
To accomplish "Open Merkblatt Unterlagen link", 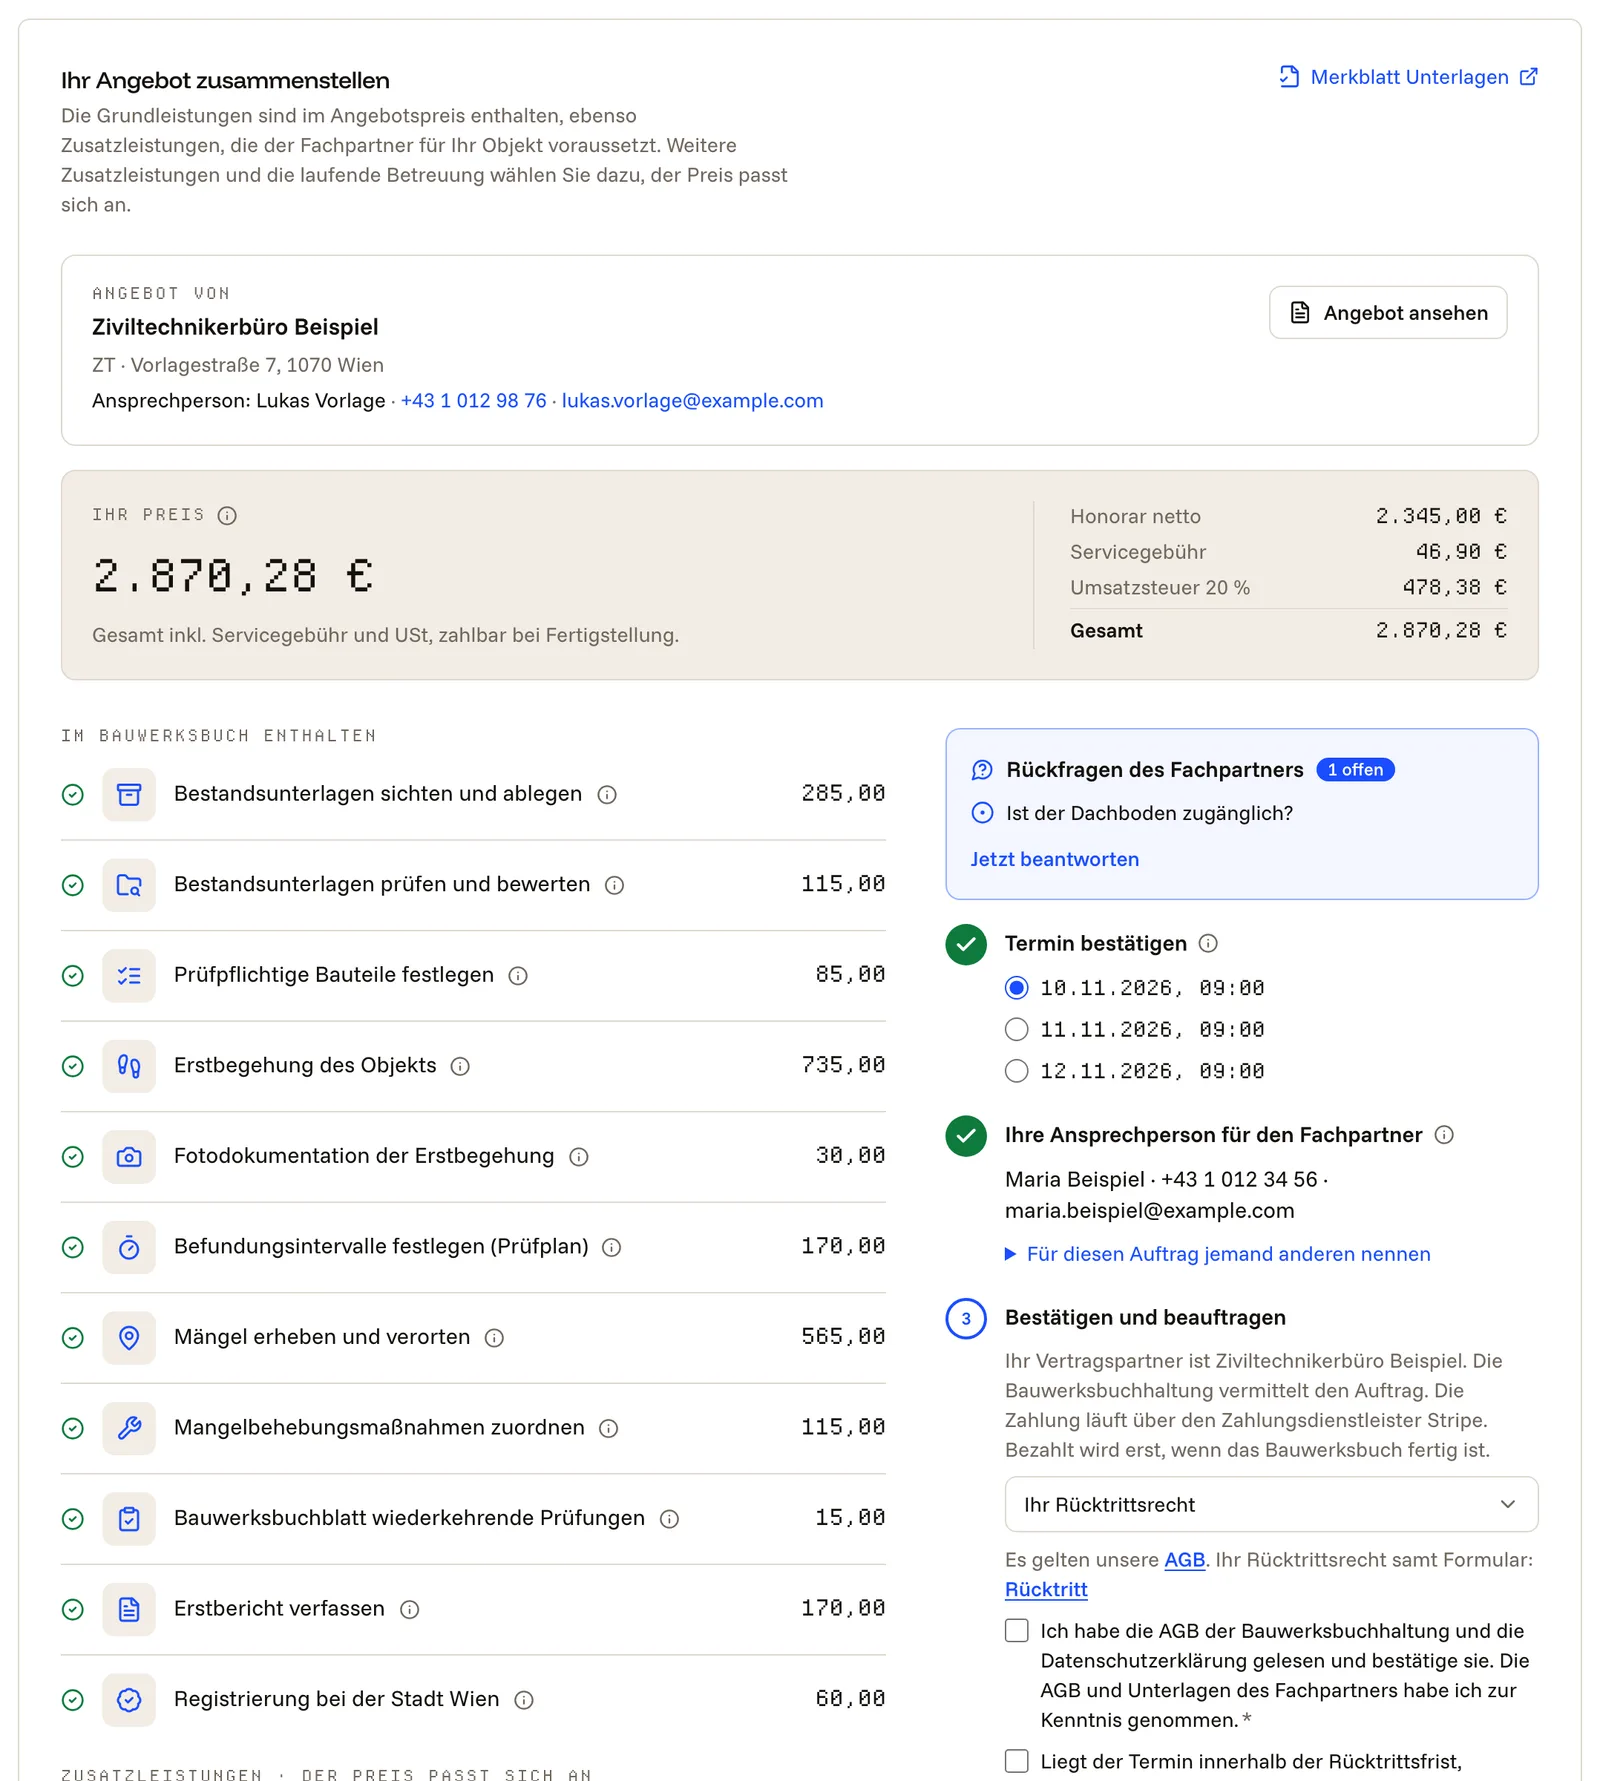I will click(1408, 77).
